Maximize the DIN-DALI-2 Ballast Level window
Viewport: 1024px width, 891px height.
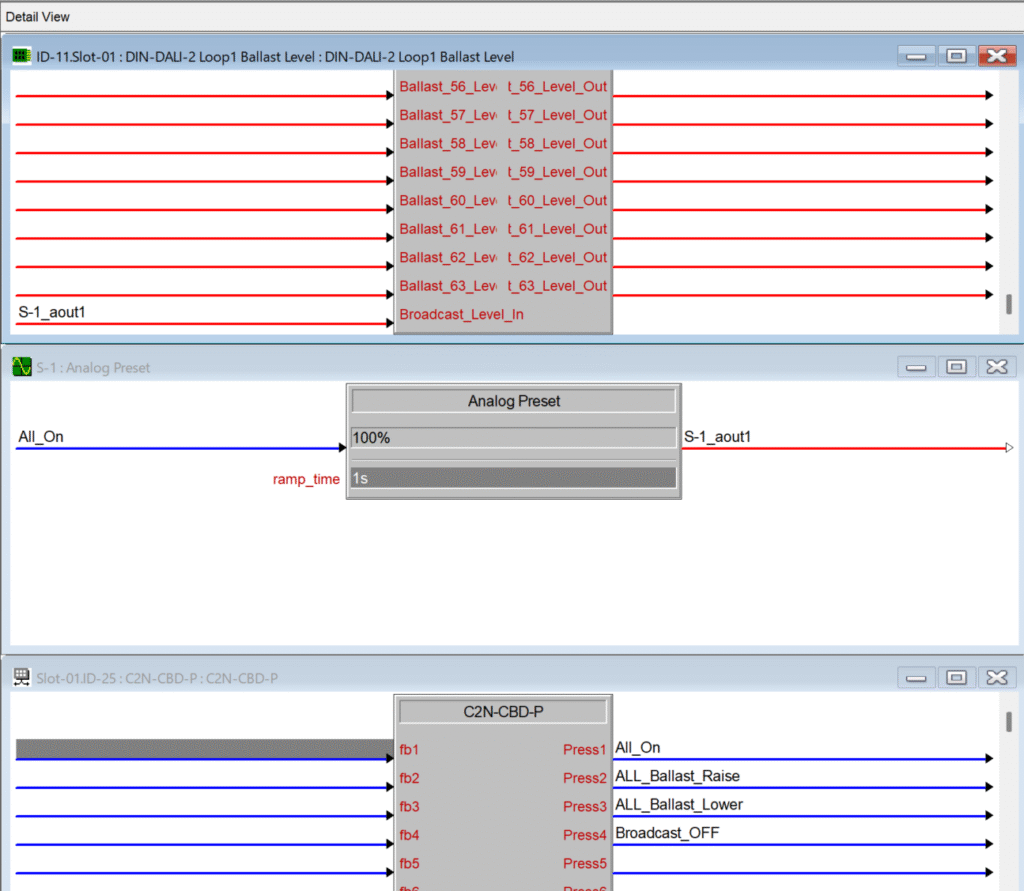tap(955, 57)
